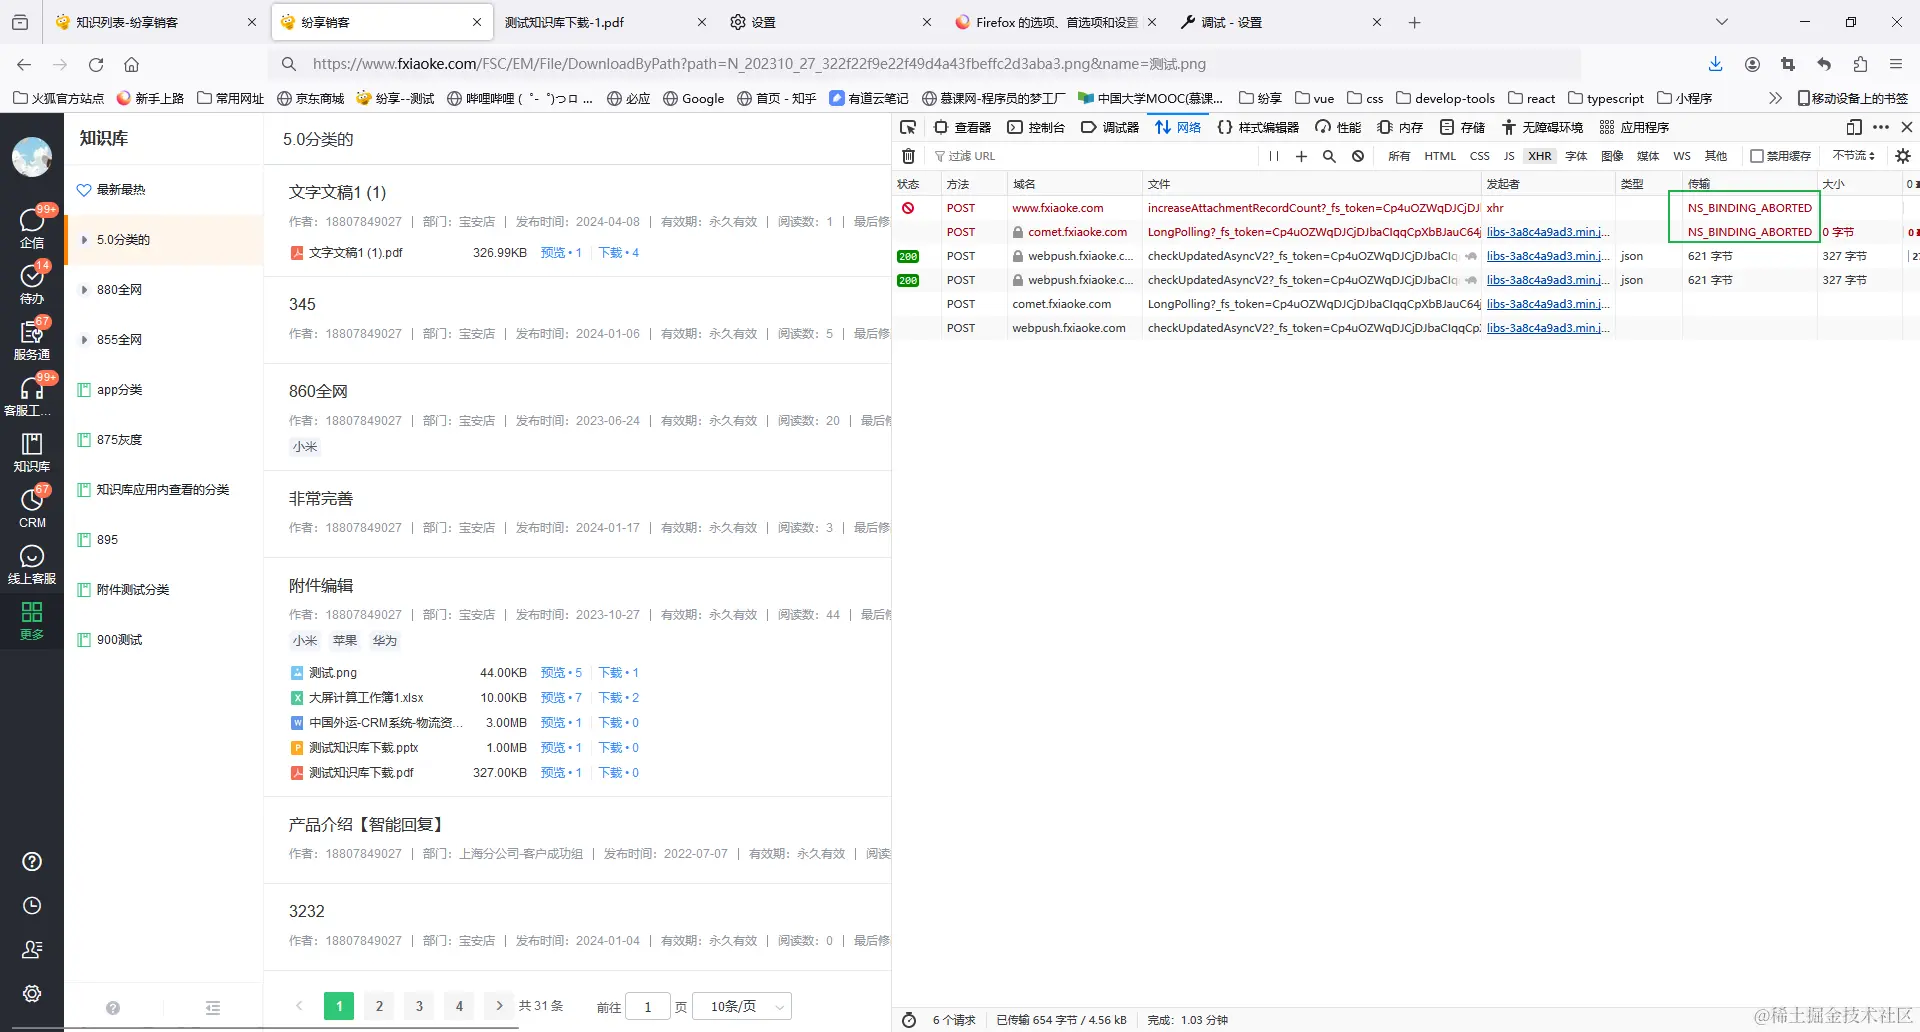
Task: Show more bookmarks with the overflow chevron
Action: (1775, 98)
